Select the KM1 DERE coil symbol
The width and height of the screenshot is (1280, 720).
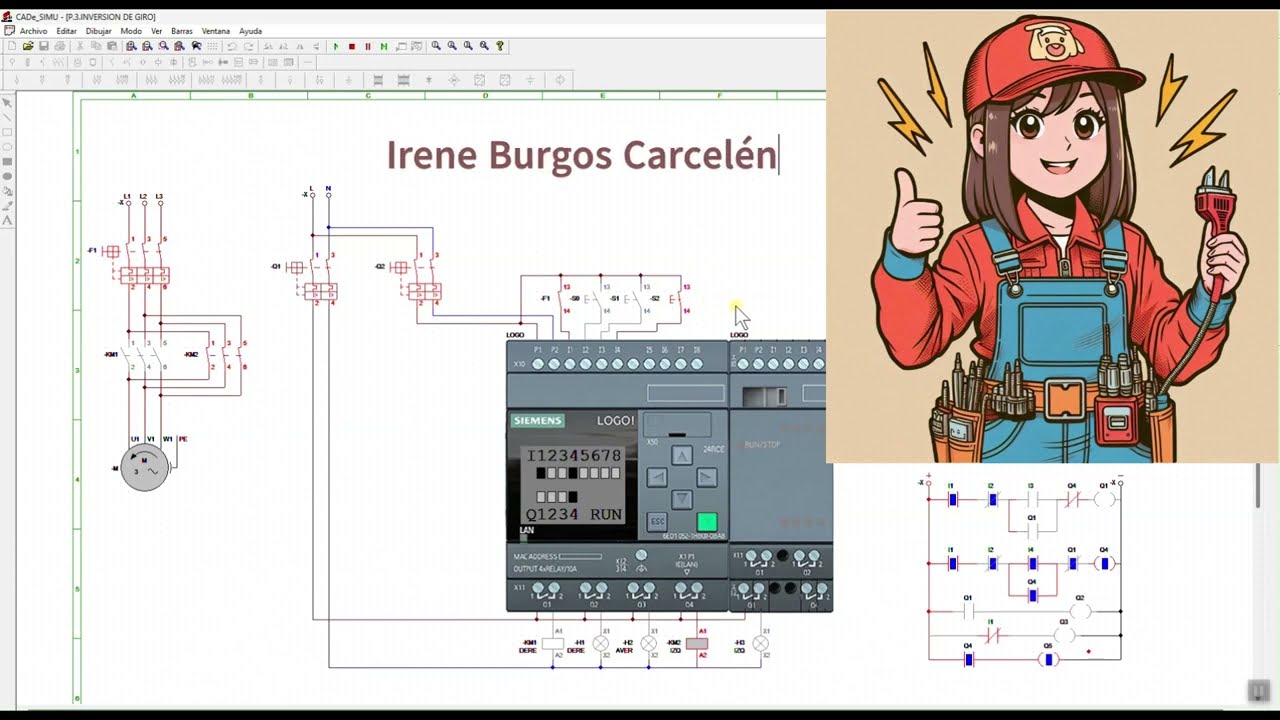553,643
